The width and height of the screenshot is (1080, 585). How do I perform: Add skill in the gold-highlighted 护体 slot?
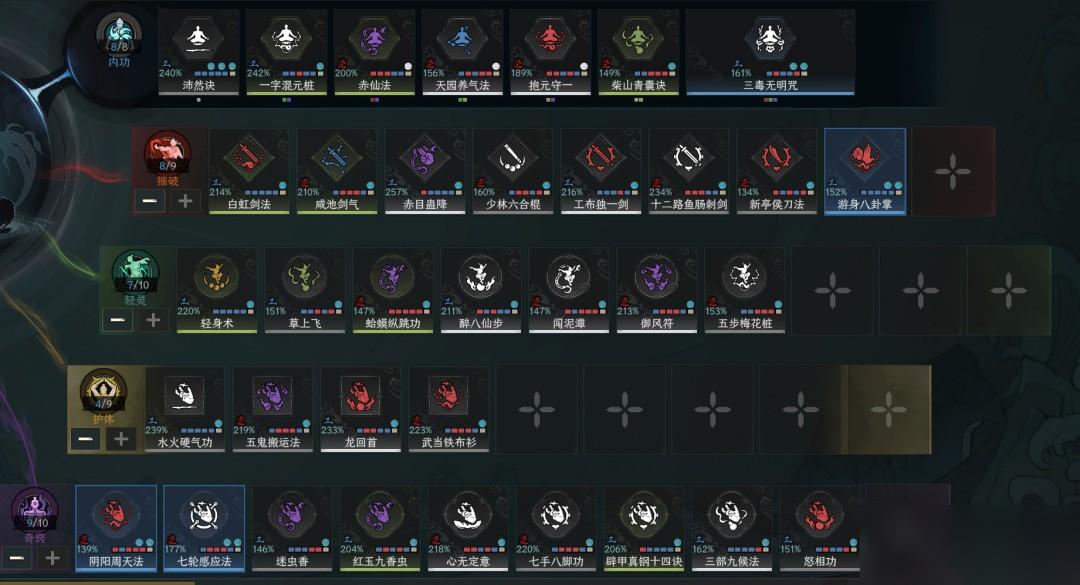tap(889, 409)
